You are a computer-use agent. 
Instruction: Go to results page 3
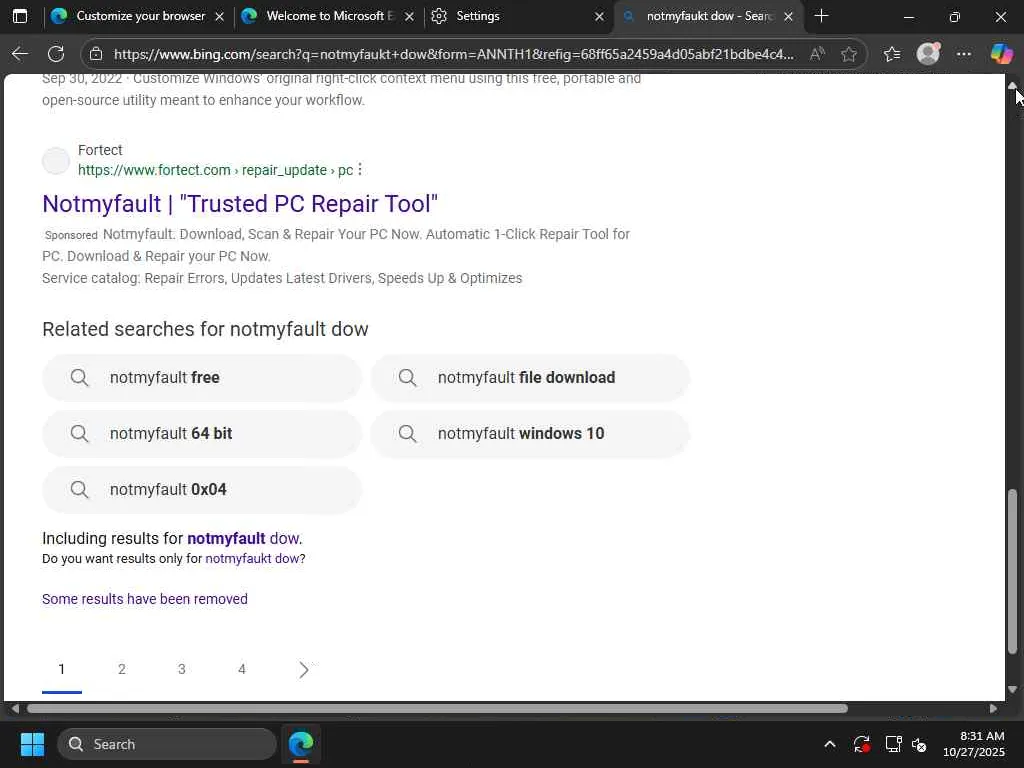[x=182, y=669]
